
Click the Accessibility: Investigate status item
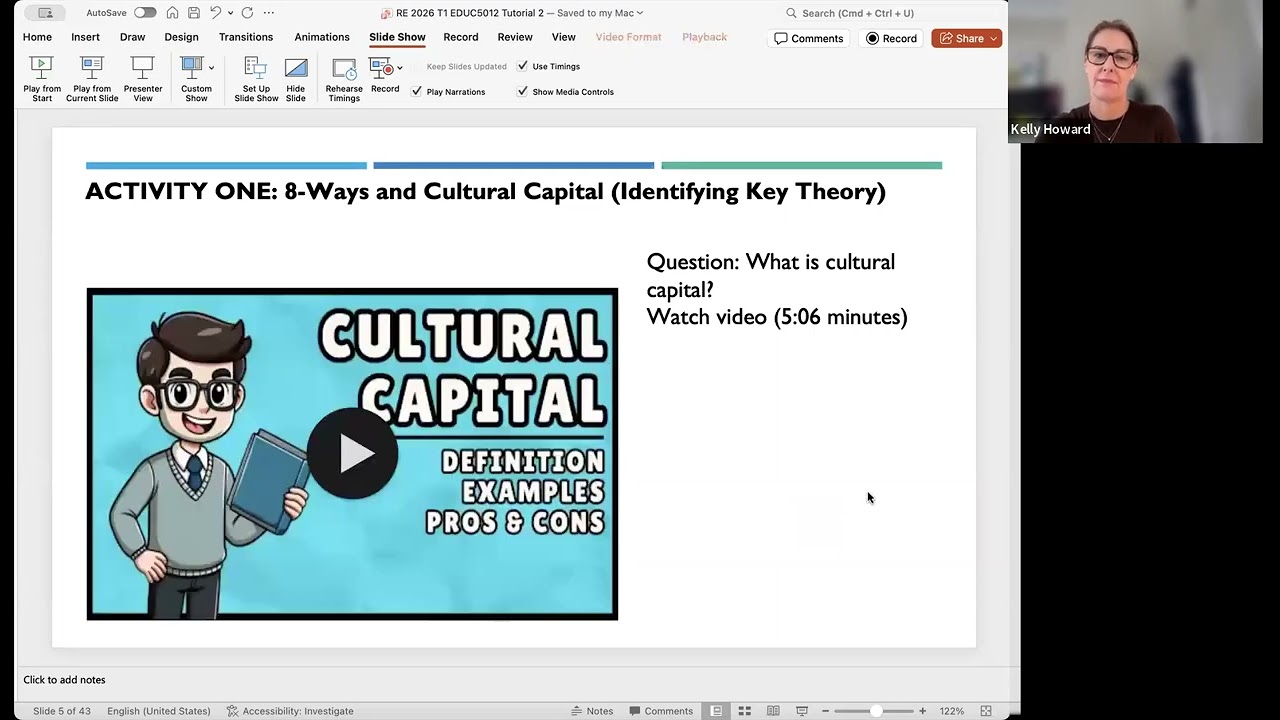(x=290, y=711)
